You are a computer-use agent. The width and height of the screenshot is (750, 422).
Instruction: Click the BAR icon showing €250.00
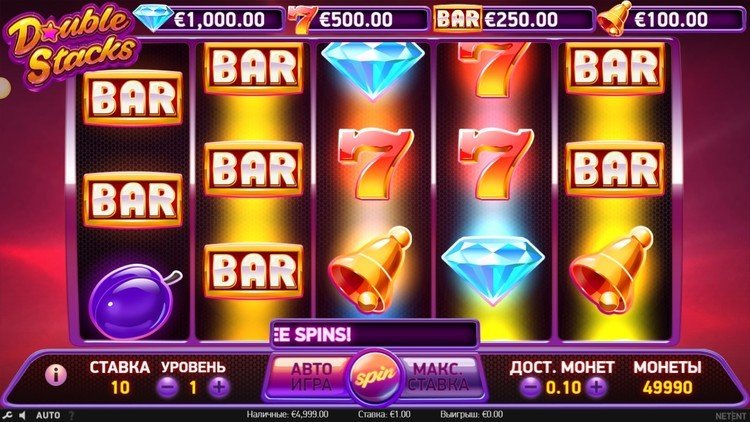[x=457, y=19]
